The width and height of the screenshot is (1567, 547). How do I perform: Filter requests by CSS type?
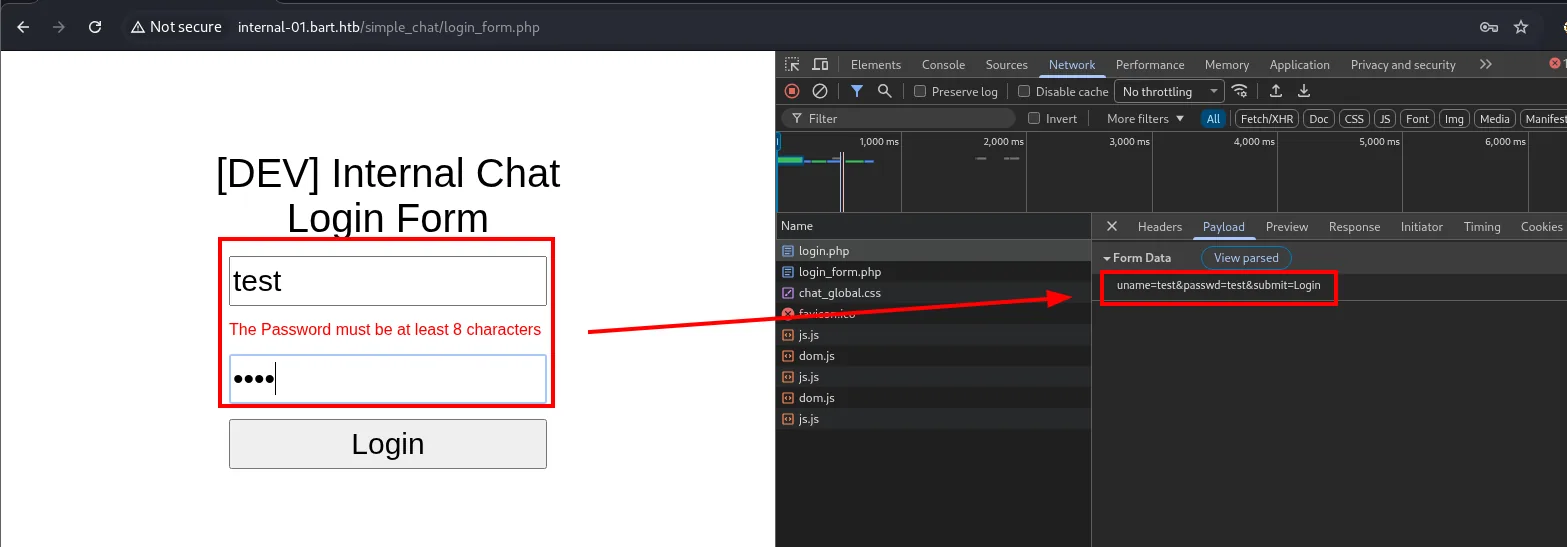point(1354,118)
